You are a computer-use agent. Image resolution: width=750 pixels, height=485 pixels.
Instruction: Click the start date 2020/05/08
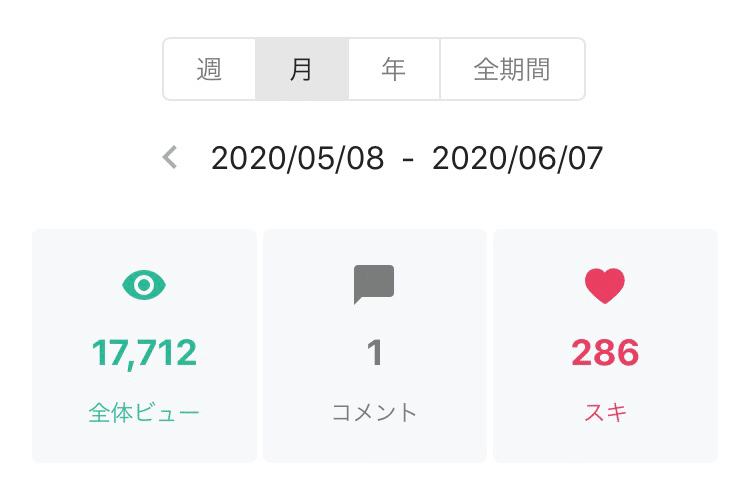tap(297, 158)
